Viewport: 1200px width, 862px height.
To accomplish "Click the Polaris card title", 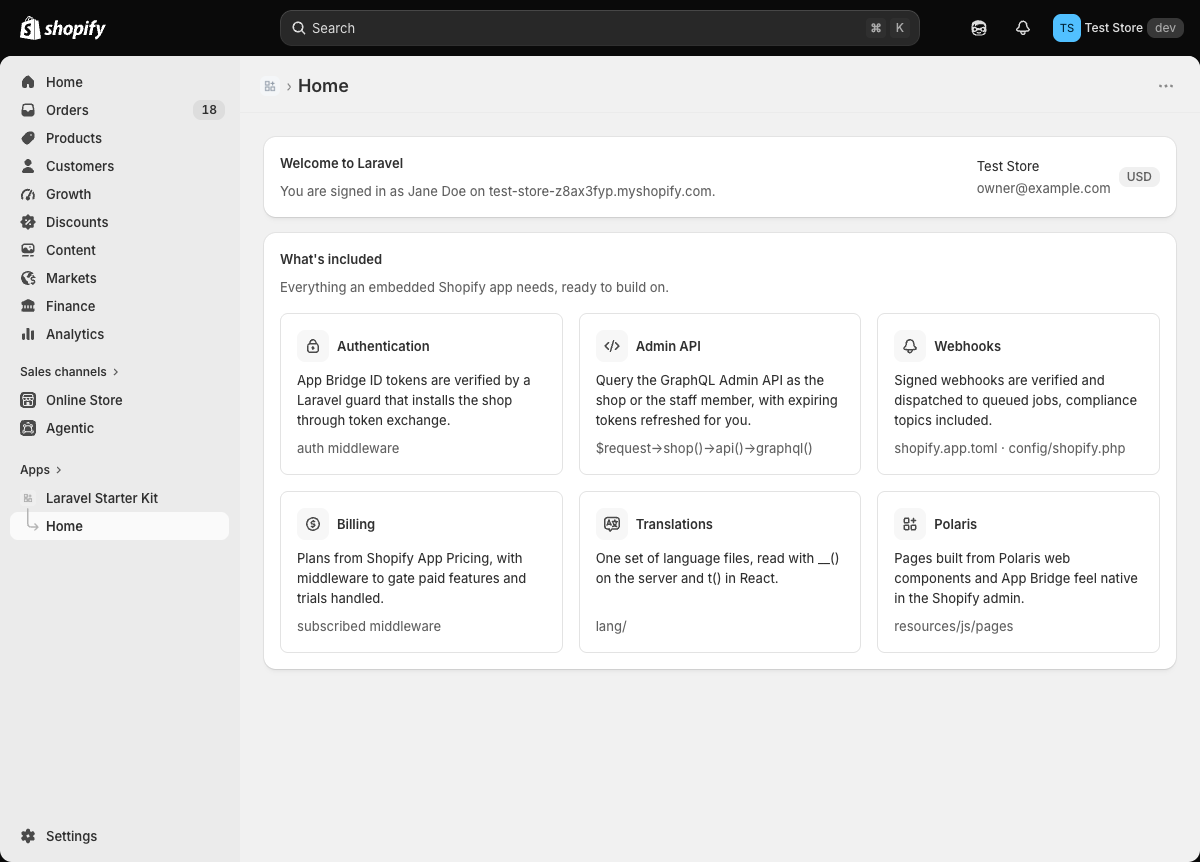I will point(955,524).
